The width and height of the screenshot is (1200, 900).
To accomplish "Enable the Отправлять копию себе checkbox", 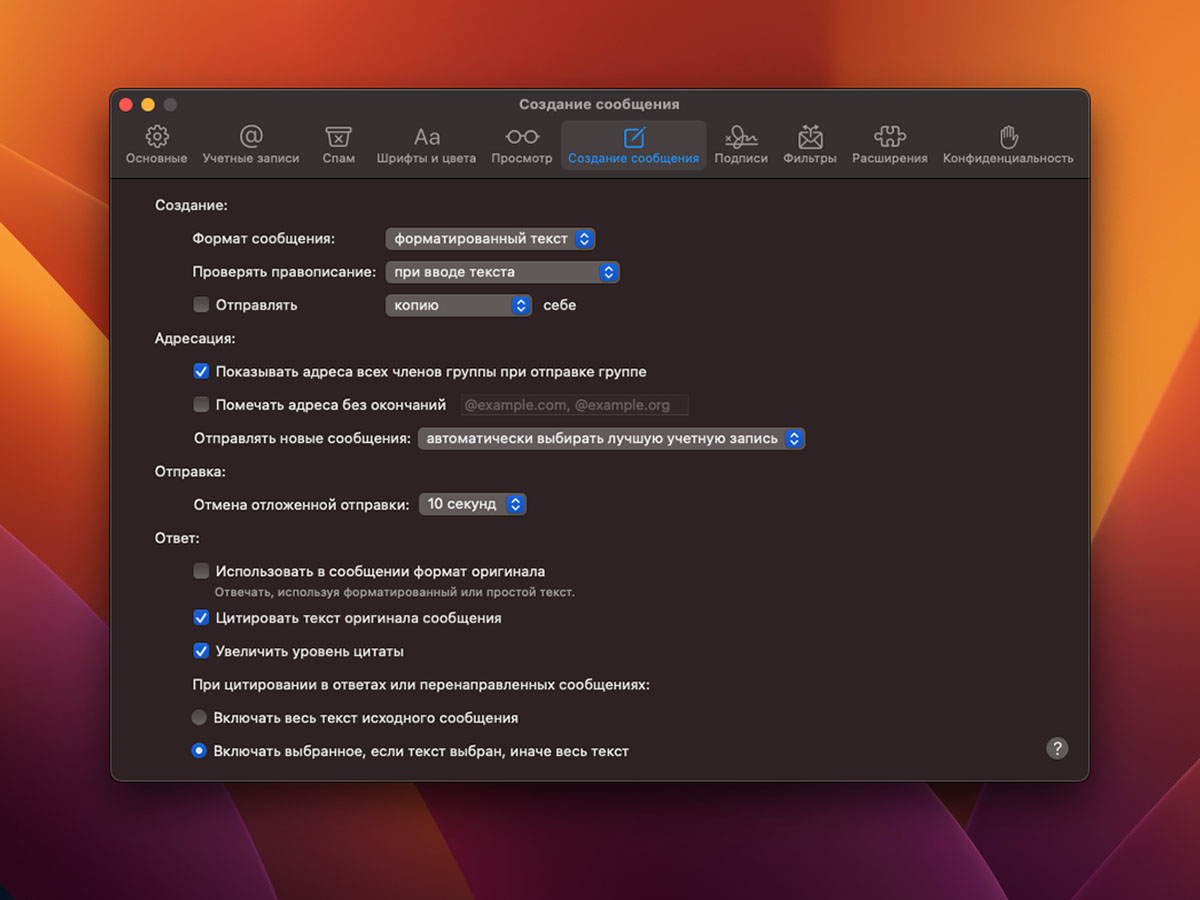I will click(201, 305).
